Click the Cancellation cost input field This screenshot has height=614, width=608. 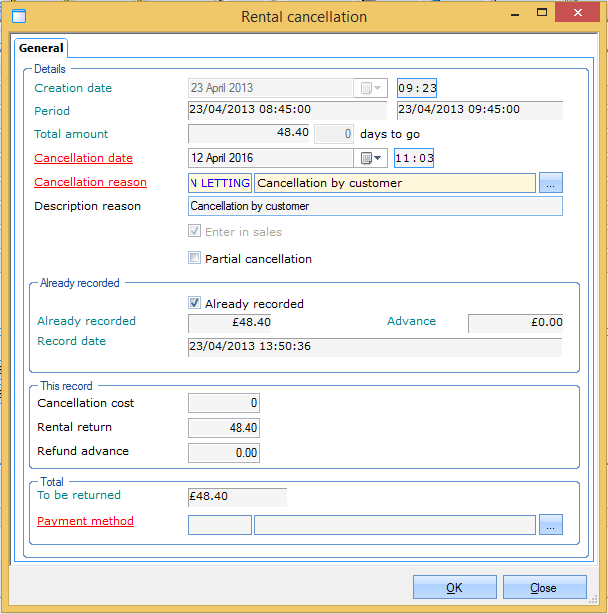click(224, 403)
